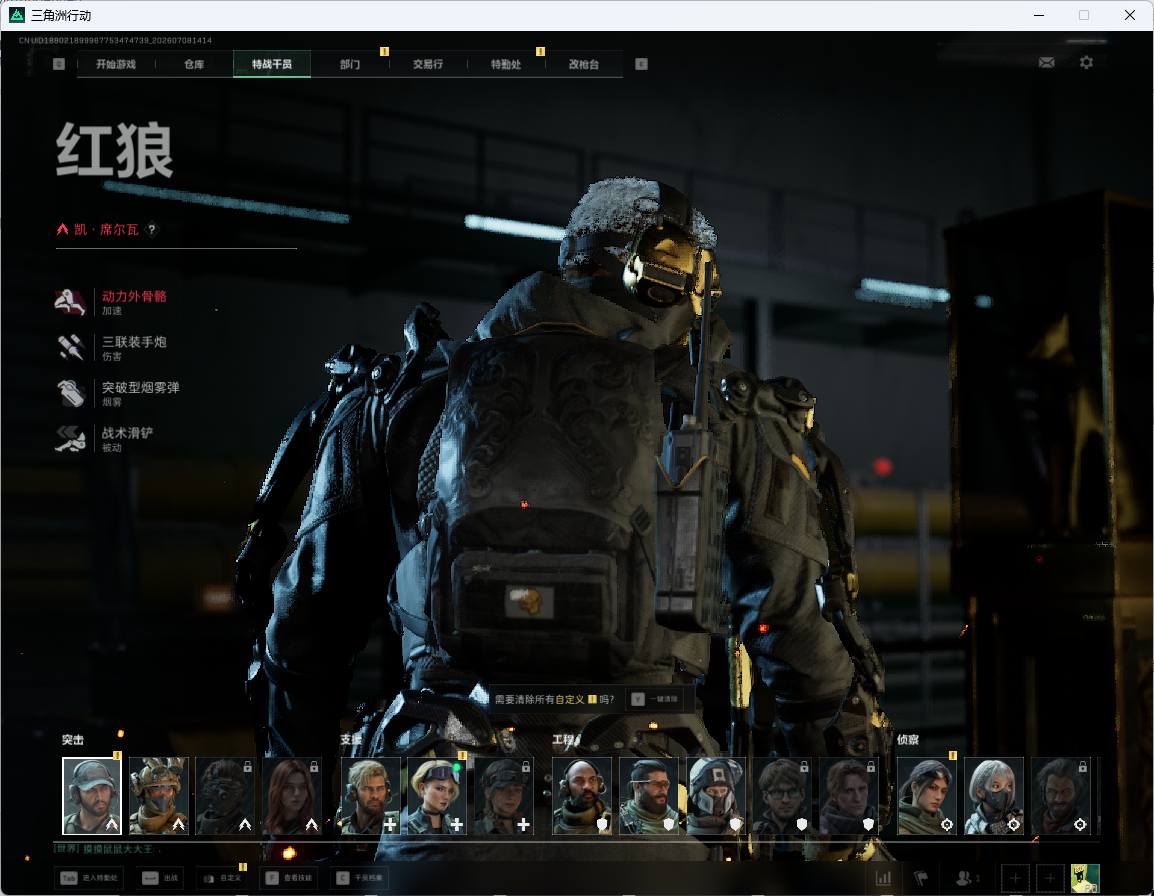Open the mail envelope icon
This screenshot has width=1154, height=896.
tap(1046, 63)
